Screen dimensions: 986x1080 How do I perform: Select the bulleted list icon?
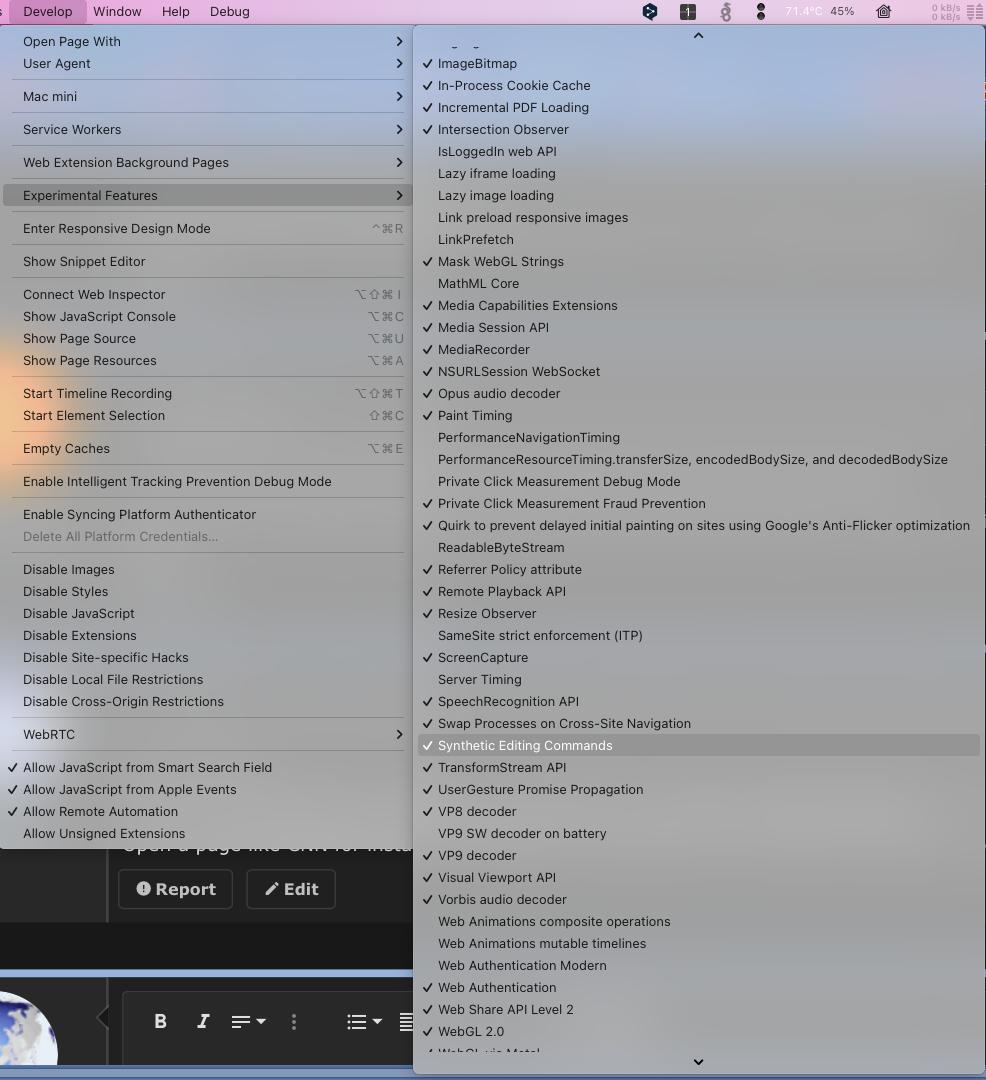point(358,1021)
